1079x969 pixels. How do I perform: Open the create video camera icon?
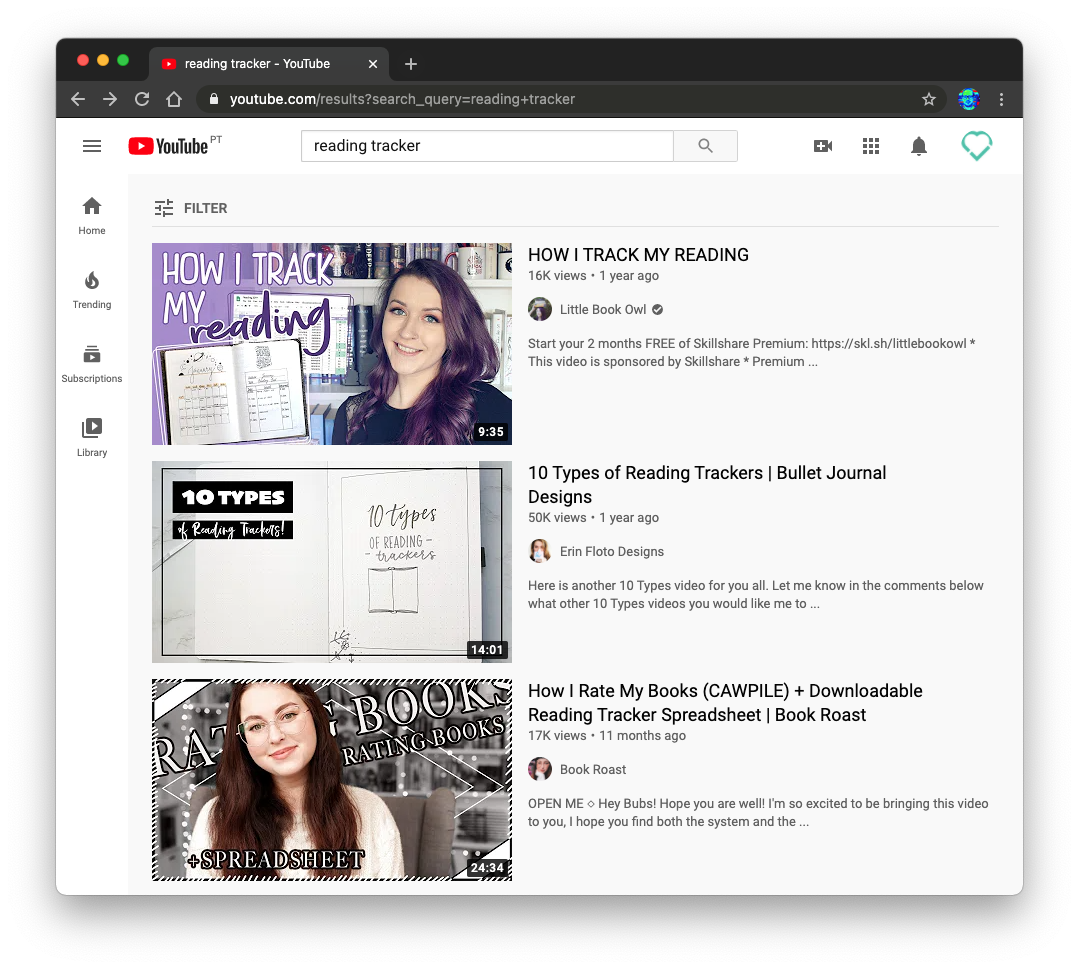(822, 146)
